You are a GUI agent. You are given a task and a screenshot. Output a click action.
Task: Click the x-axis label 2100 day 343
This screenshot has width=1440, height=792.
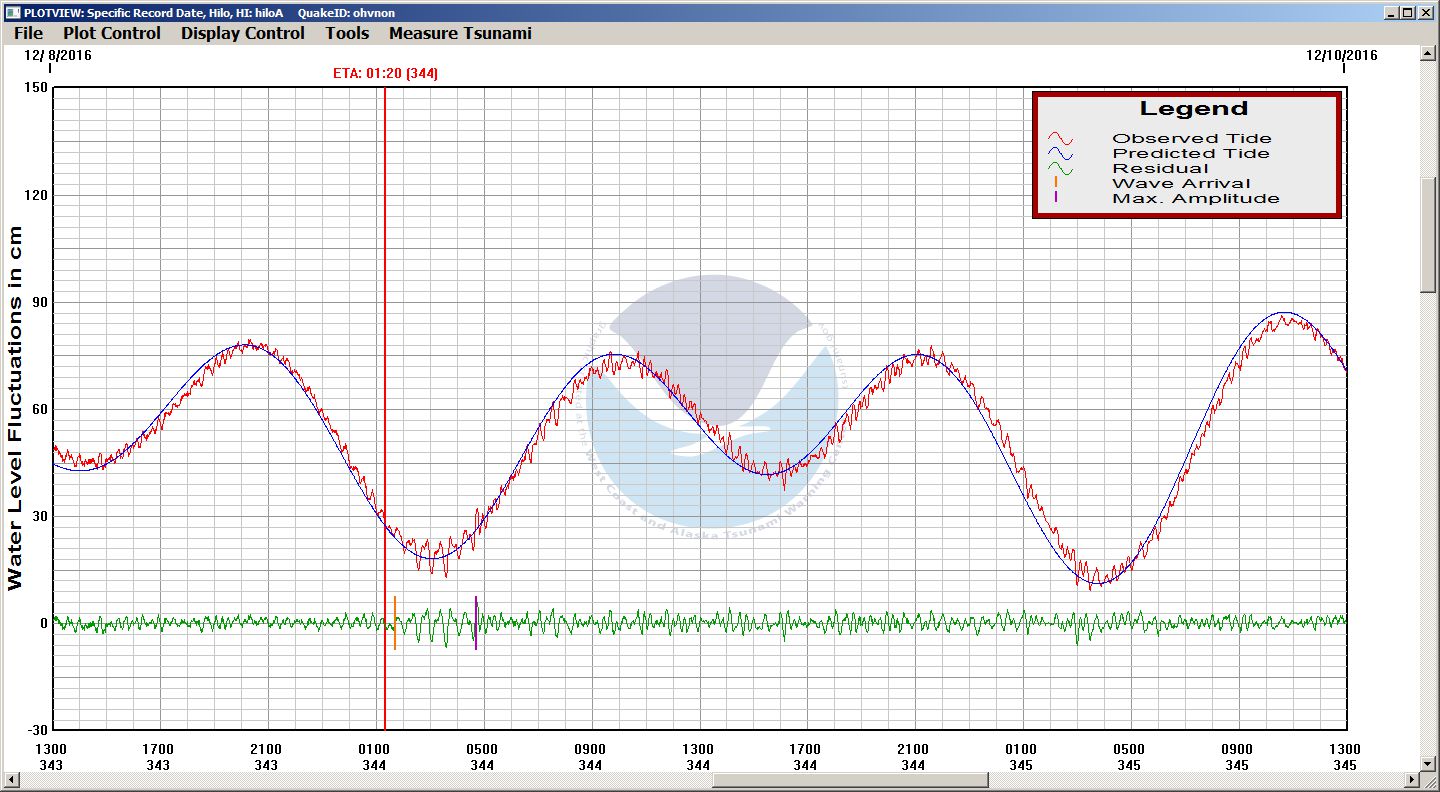(x=266, y=757)
